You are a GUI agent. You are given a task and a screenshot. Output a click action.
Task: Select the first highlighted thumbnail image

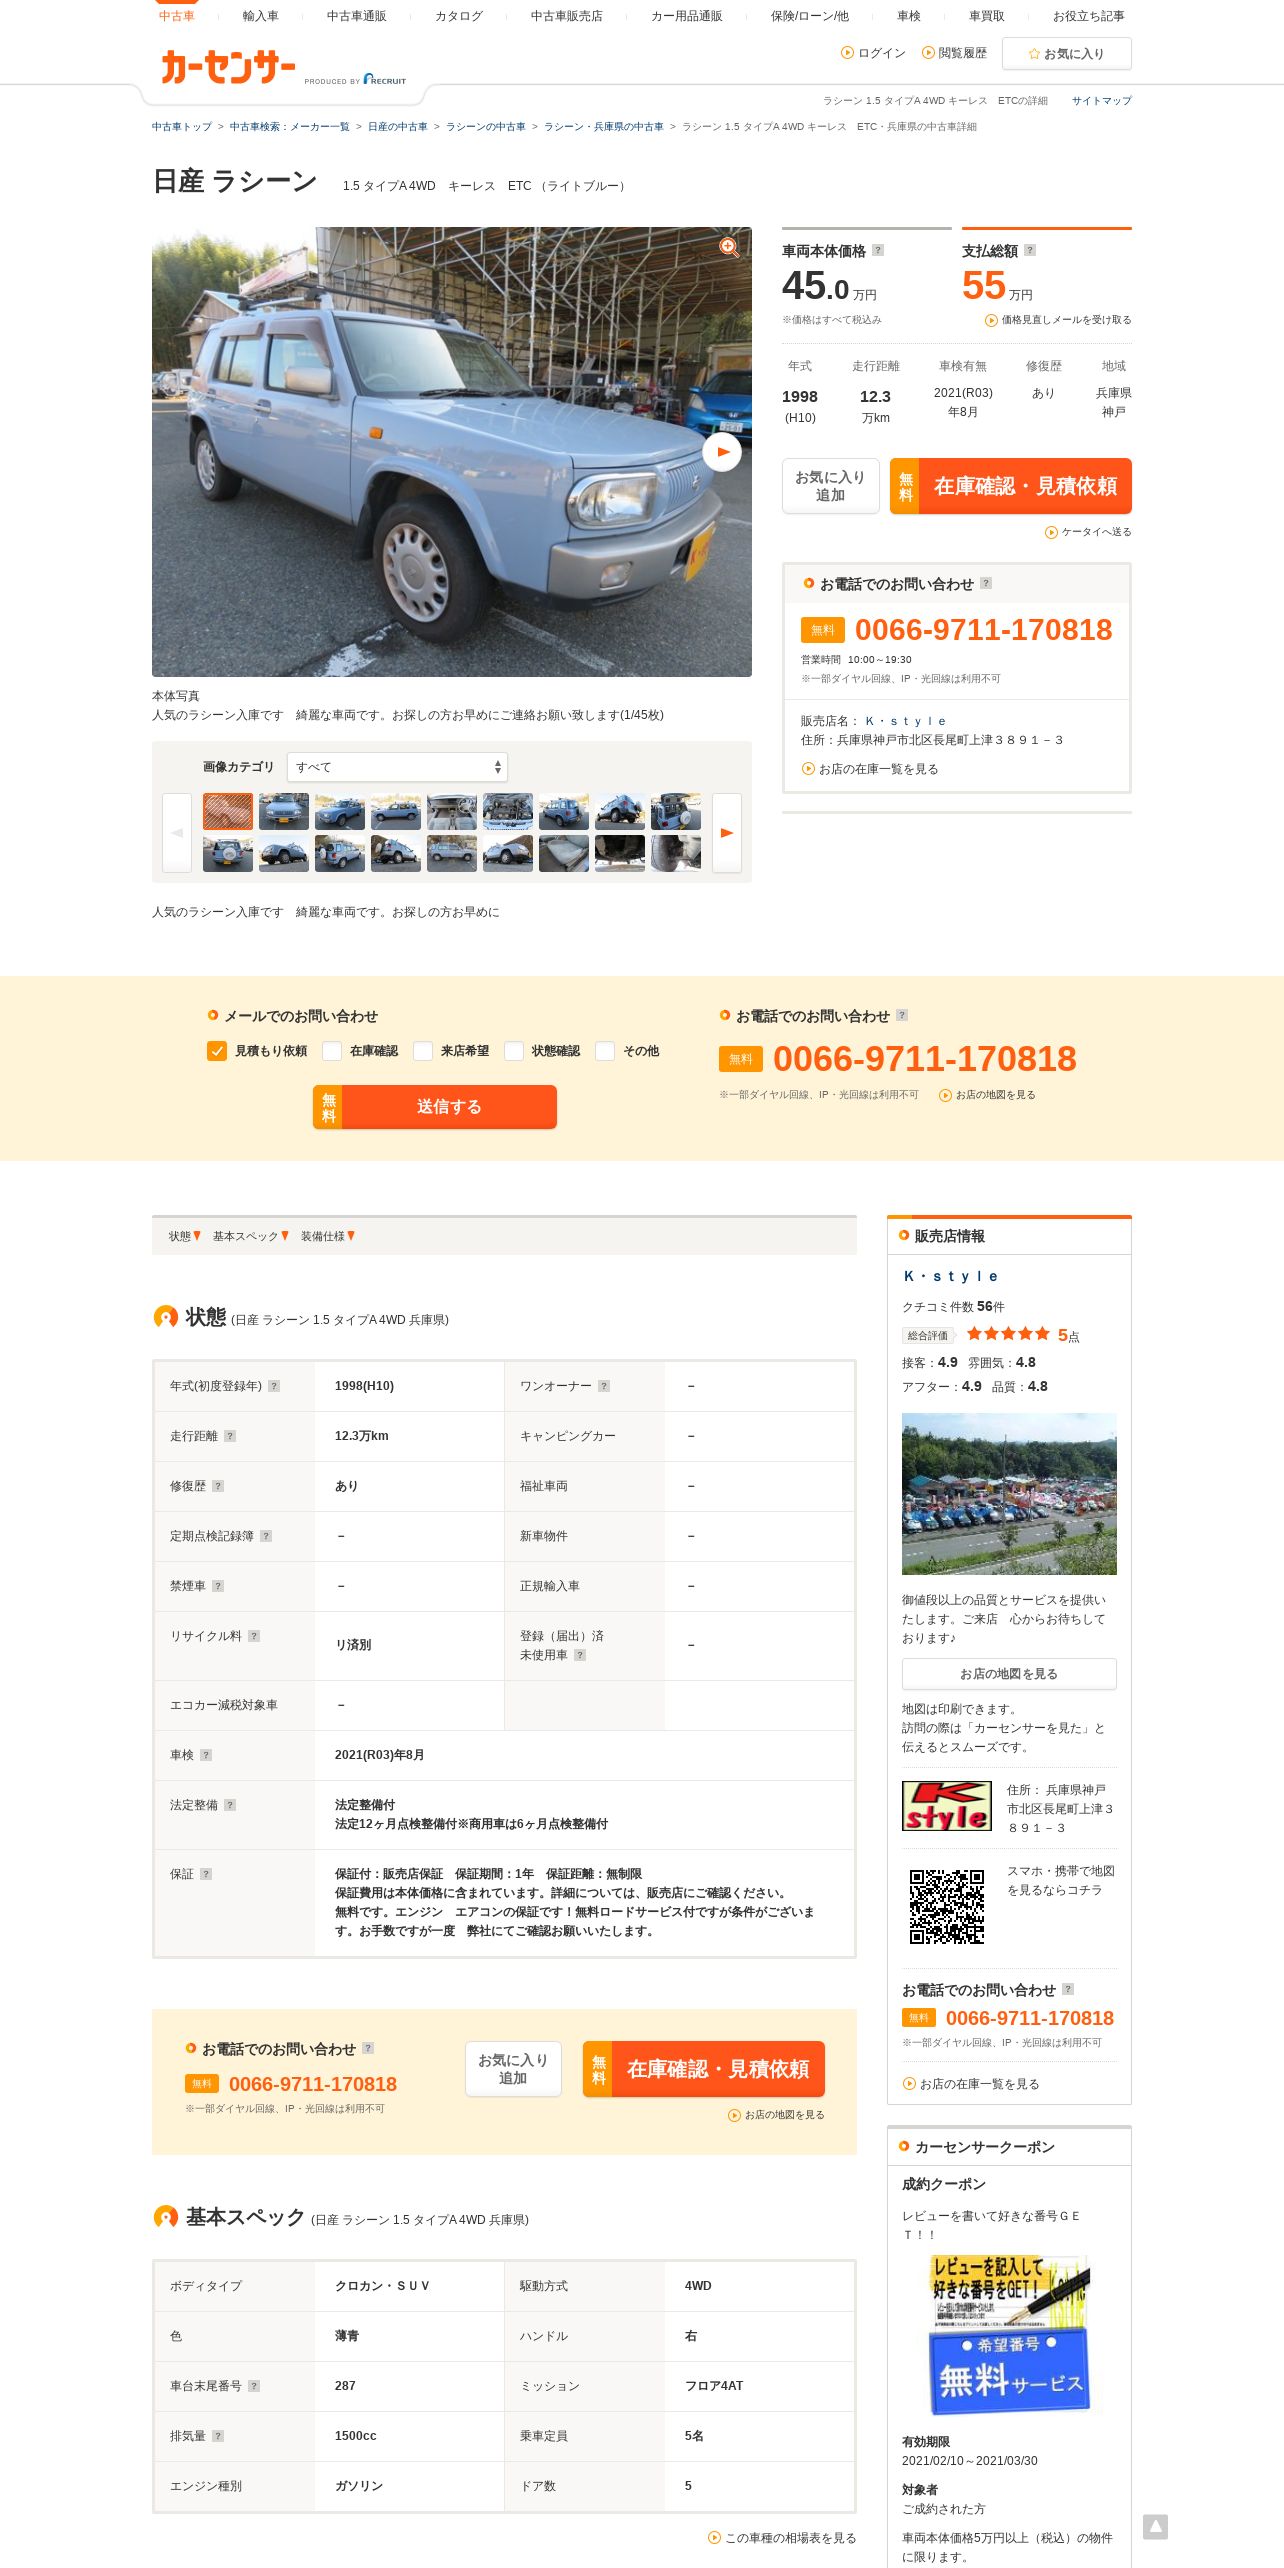pos(228,812)
